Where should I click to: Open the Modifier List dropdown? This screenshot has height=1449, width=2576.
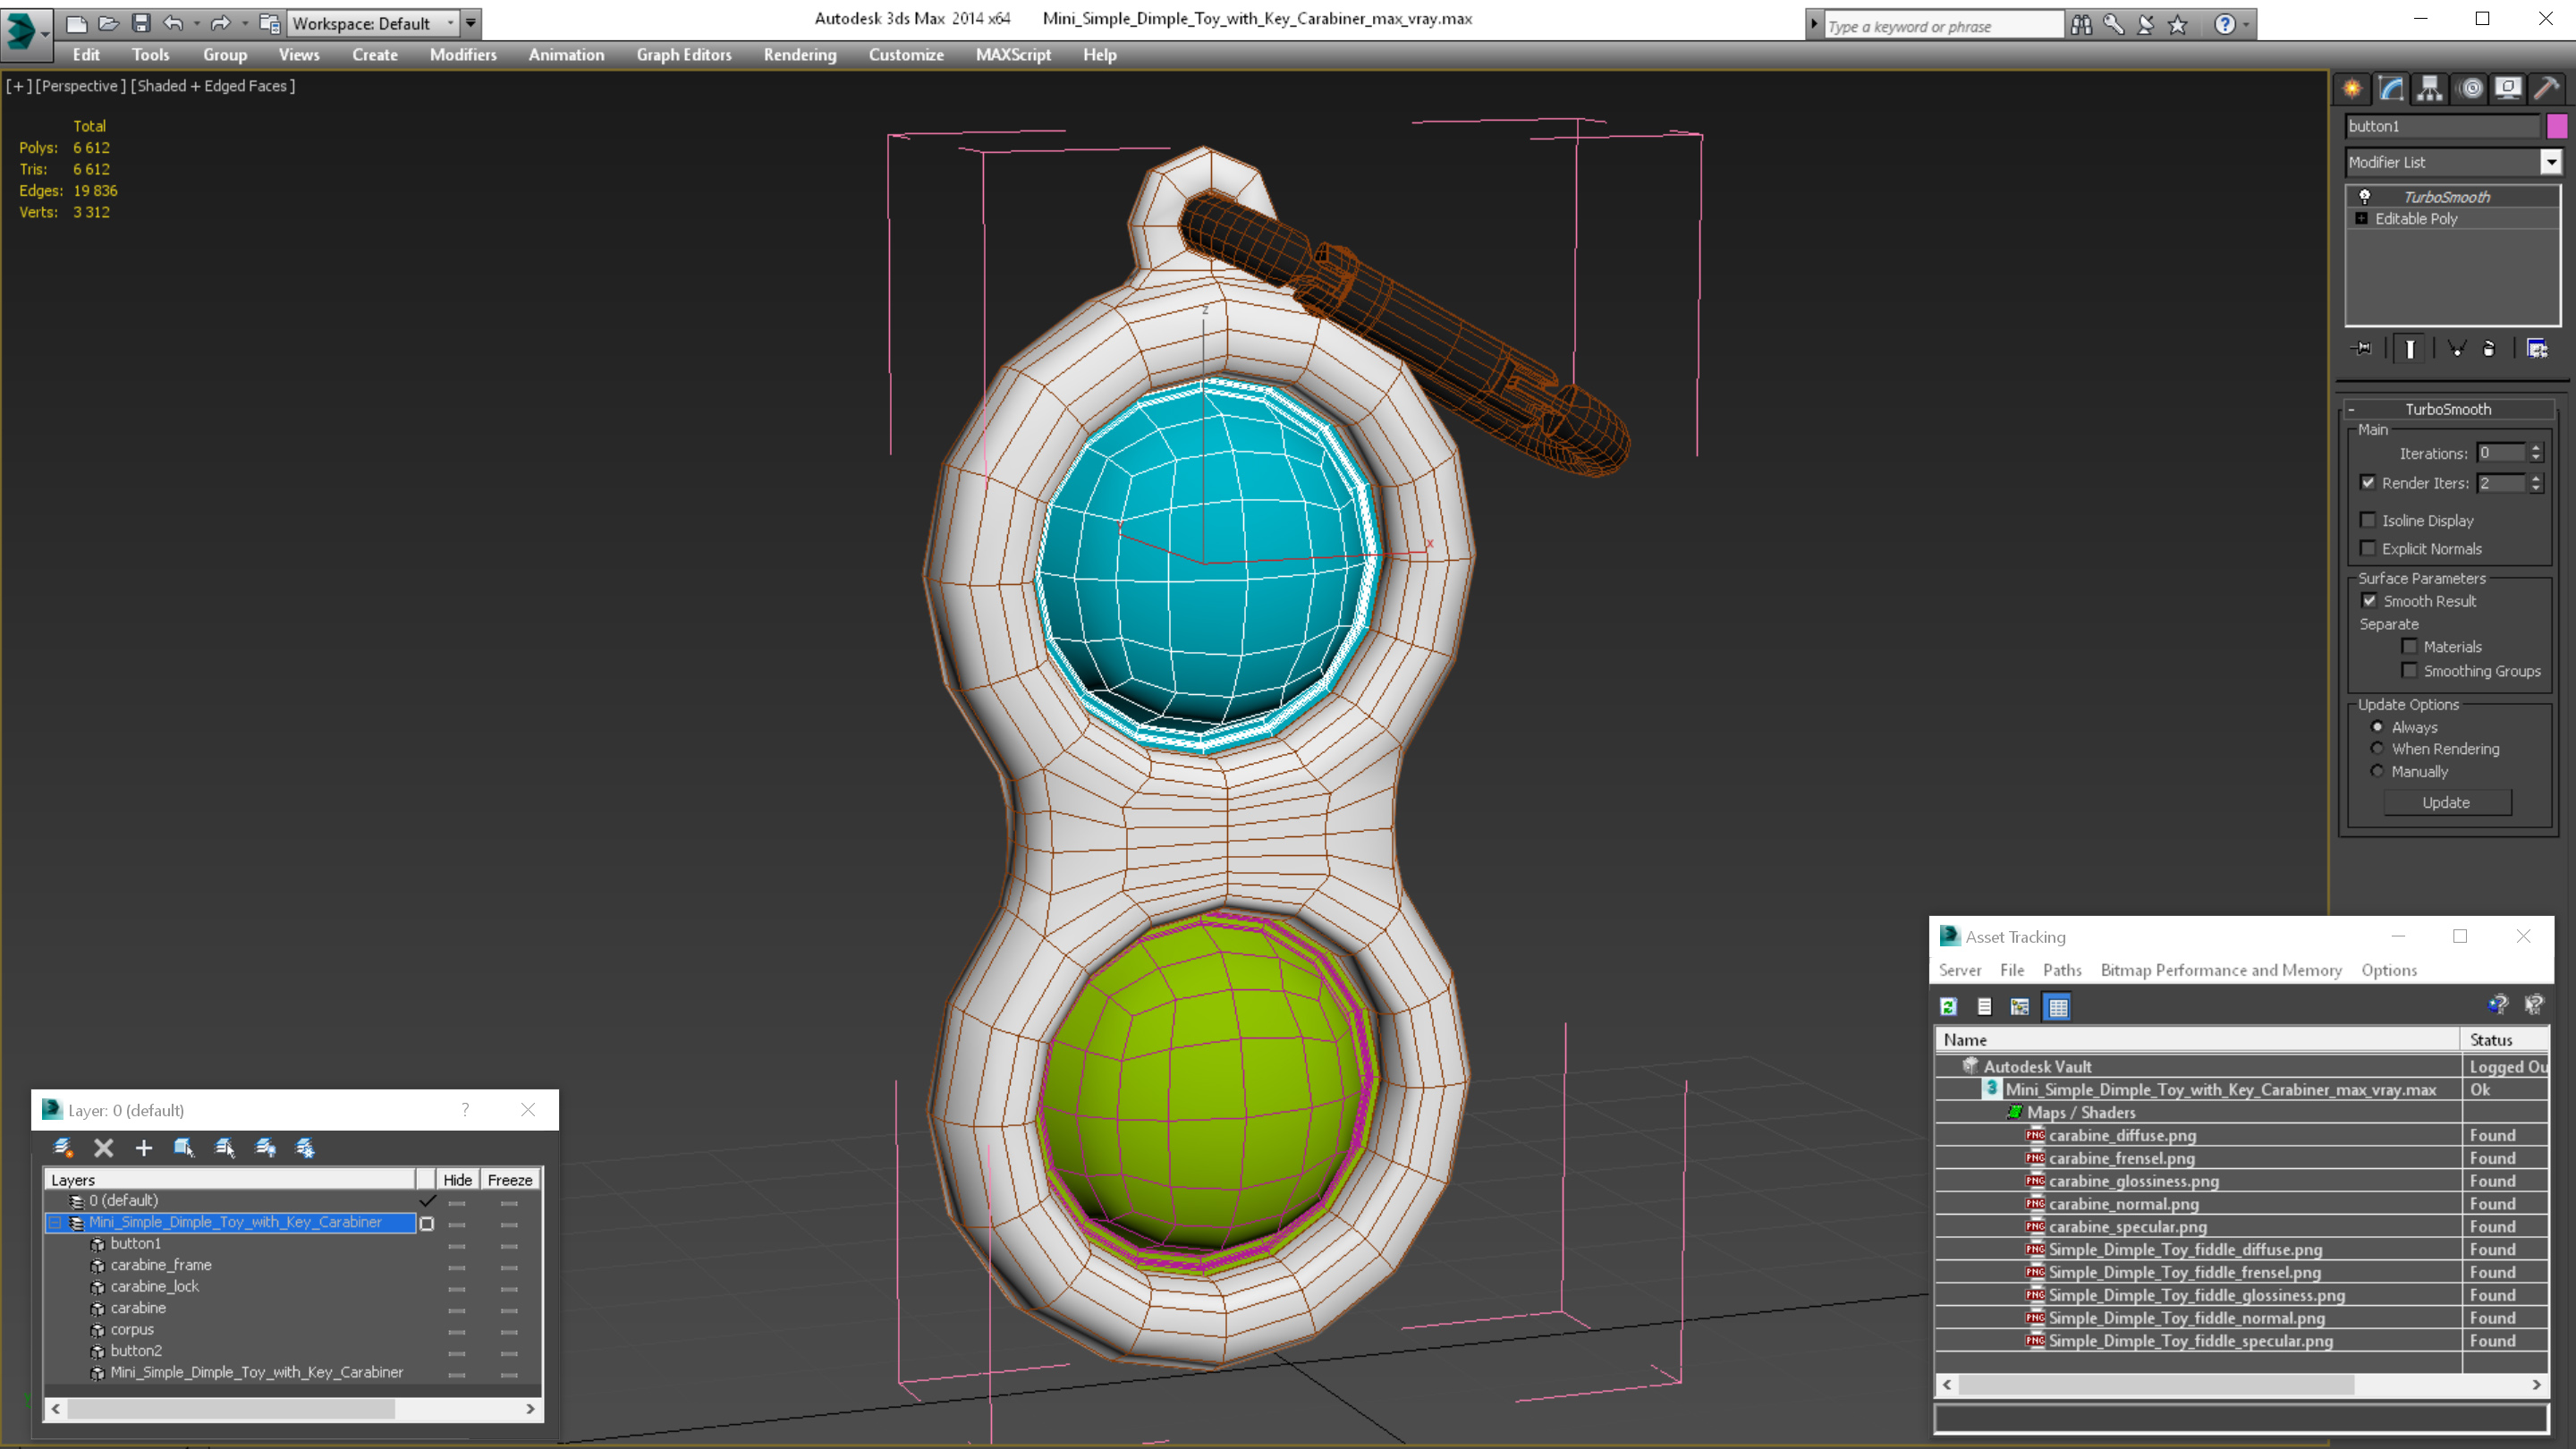2550,162
